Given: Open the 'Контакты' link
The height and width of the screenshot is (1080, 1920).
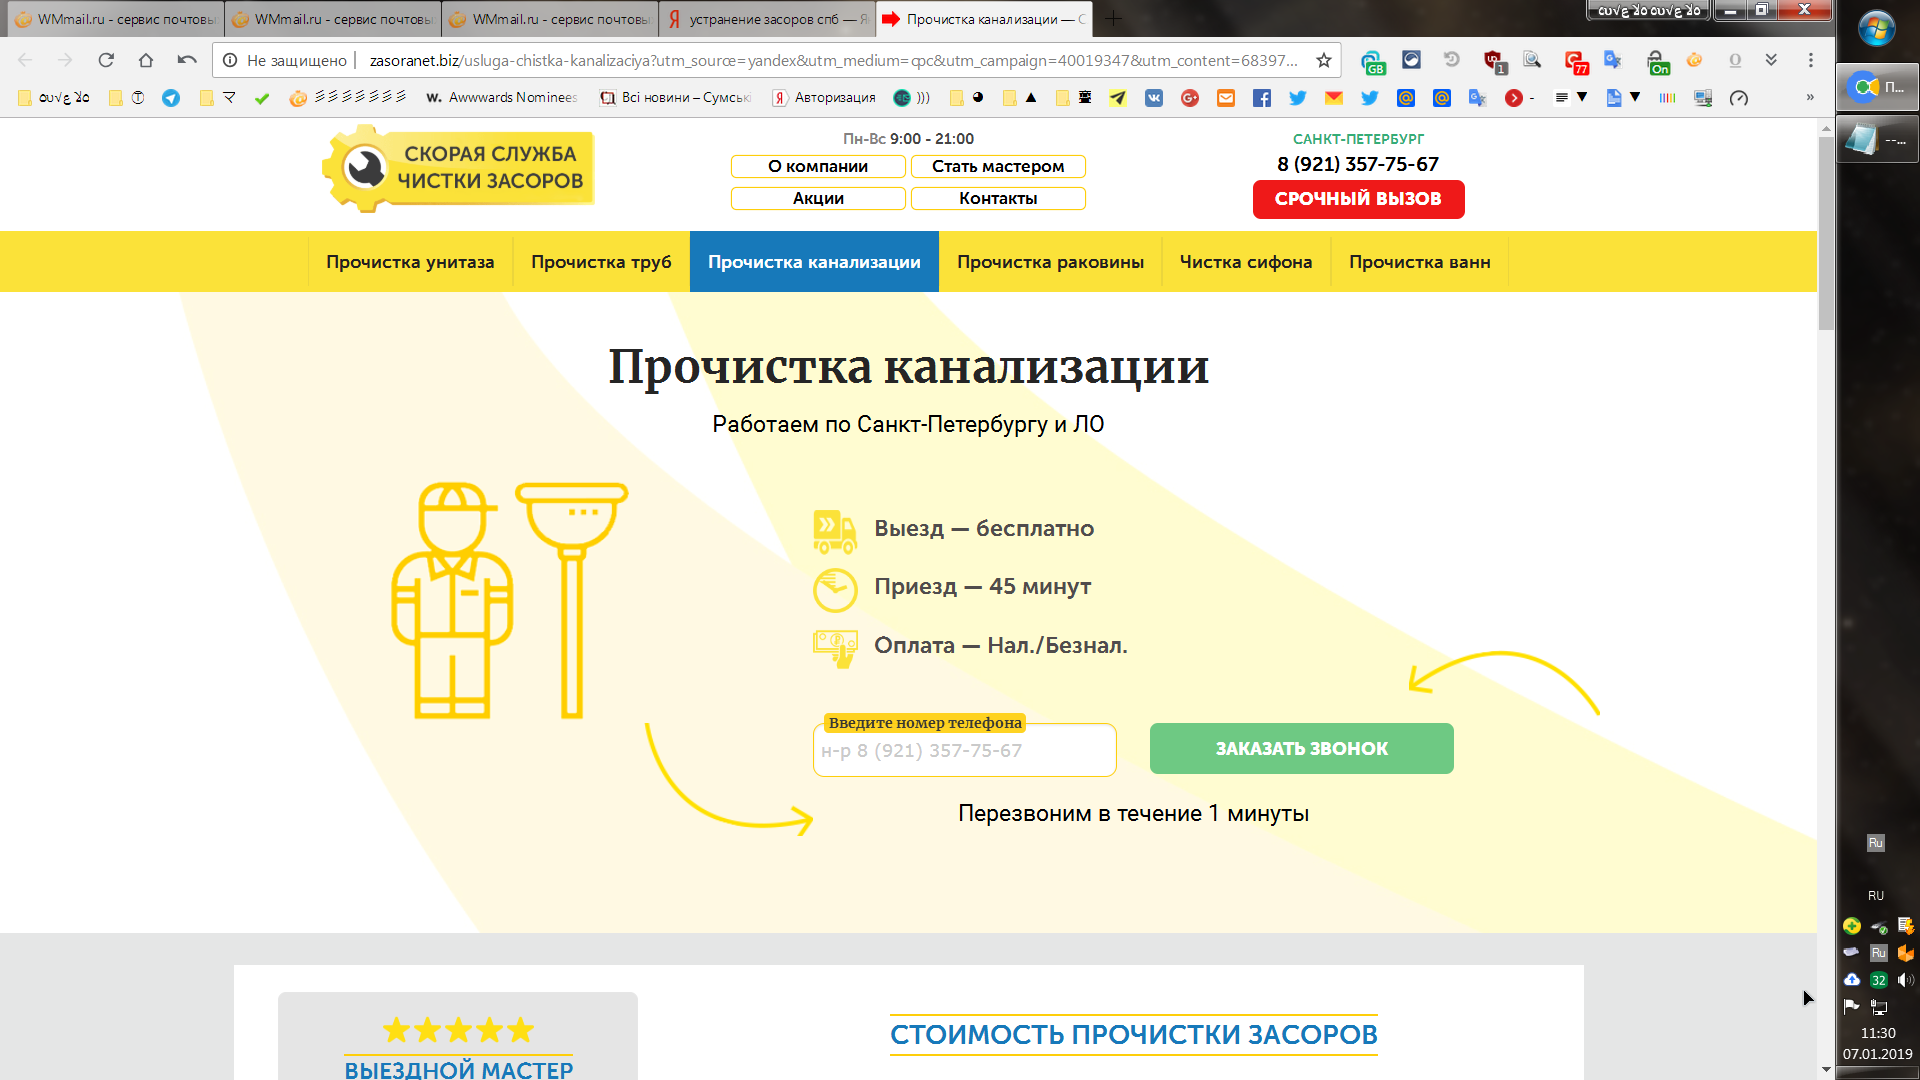Looking at the screenshot, I should pos(997,198).
